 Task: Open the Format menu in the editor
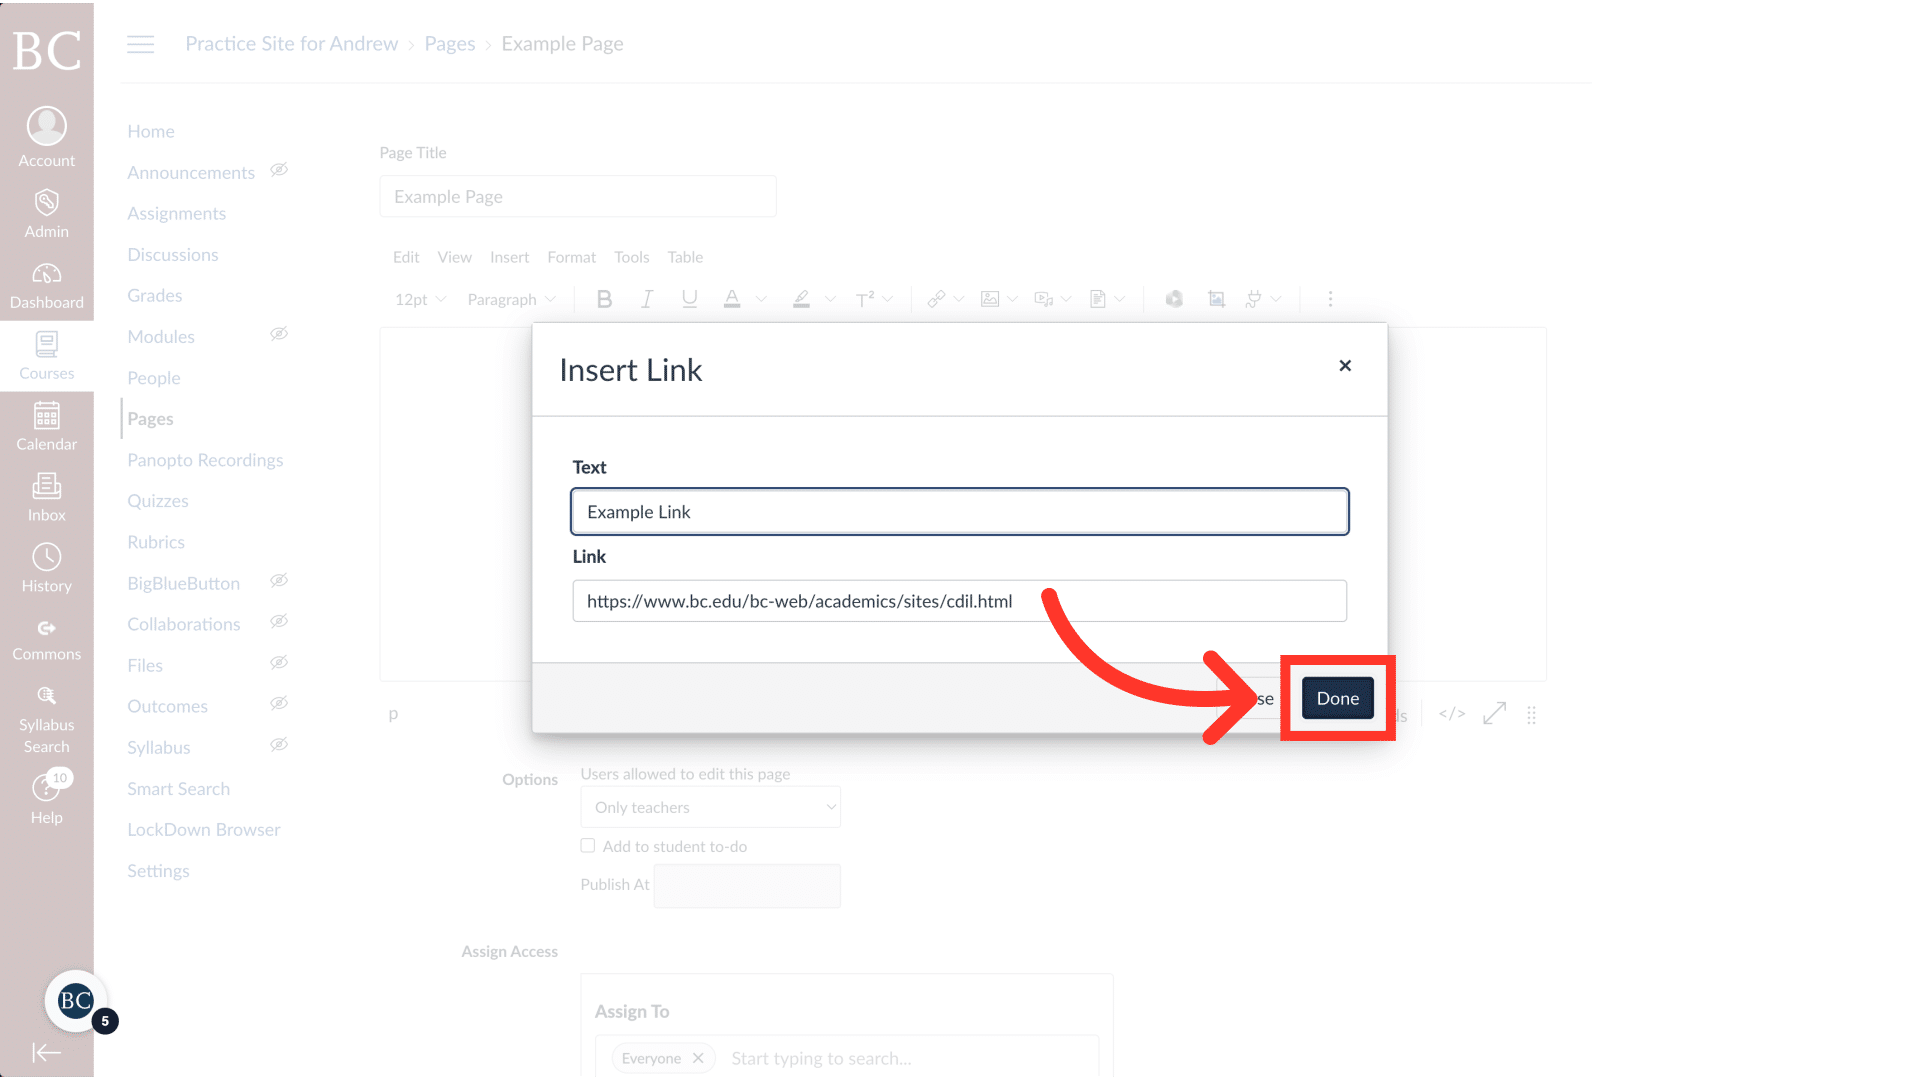[x=571, y=257]
